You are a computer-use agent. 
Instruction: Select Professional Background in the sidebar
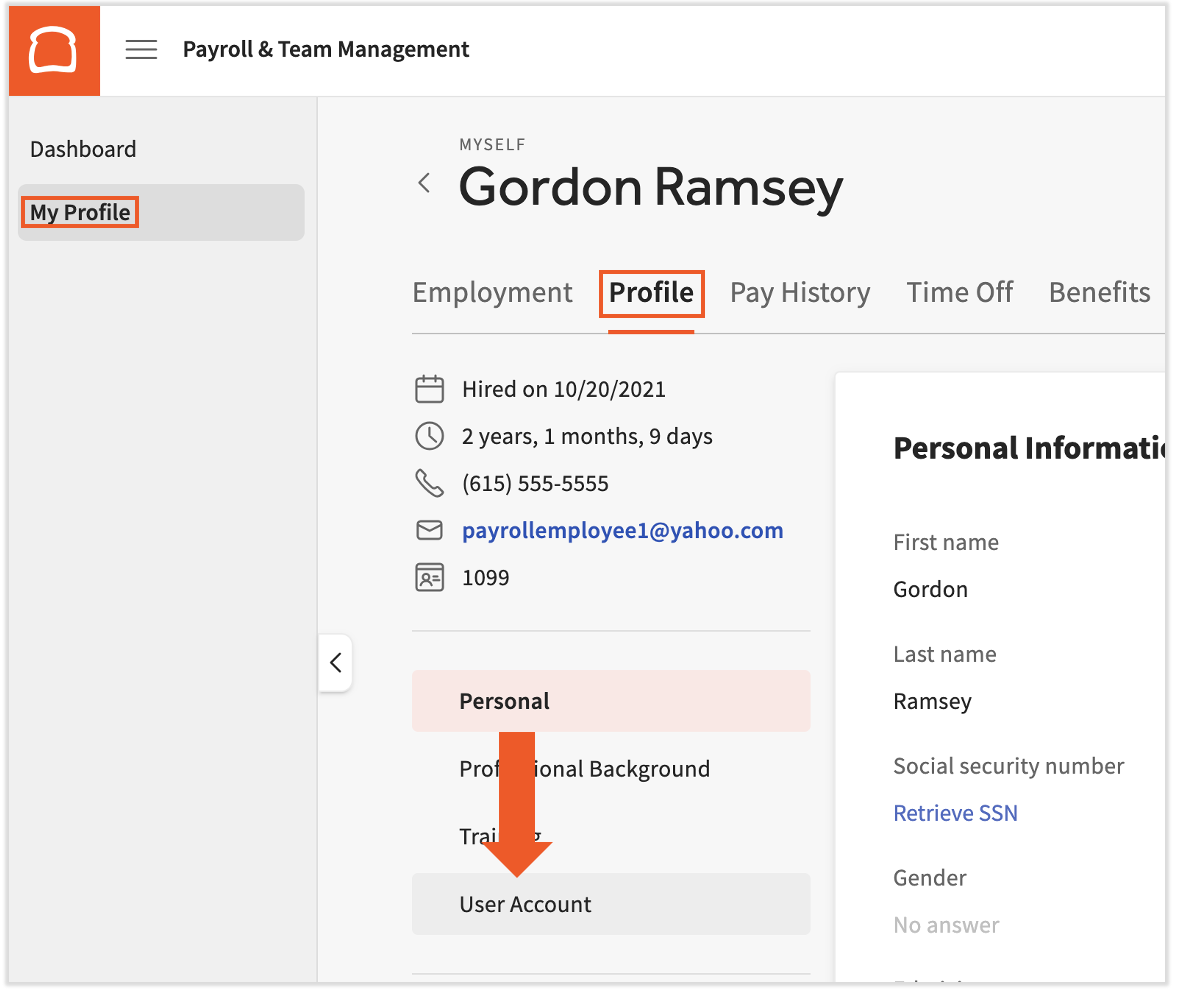coord(584,768)
